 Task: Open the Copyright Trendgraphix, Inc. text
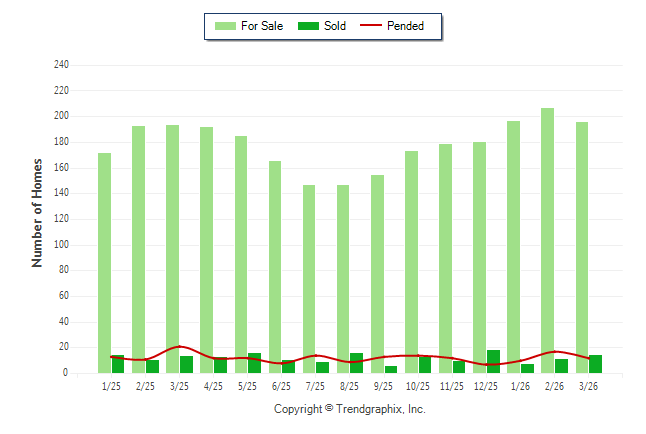pos(350,410)
